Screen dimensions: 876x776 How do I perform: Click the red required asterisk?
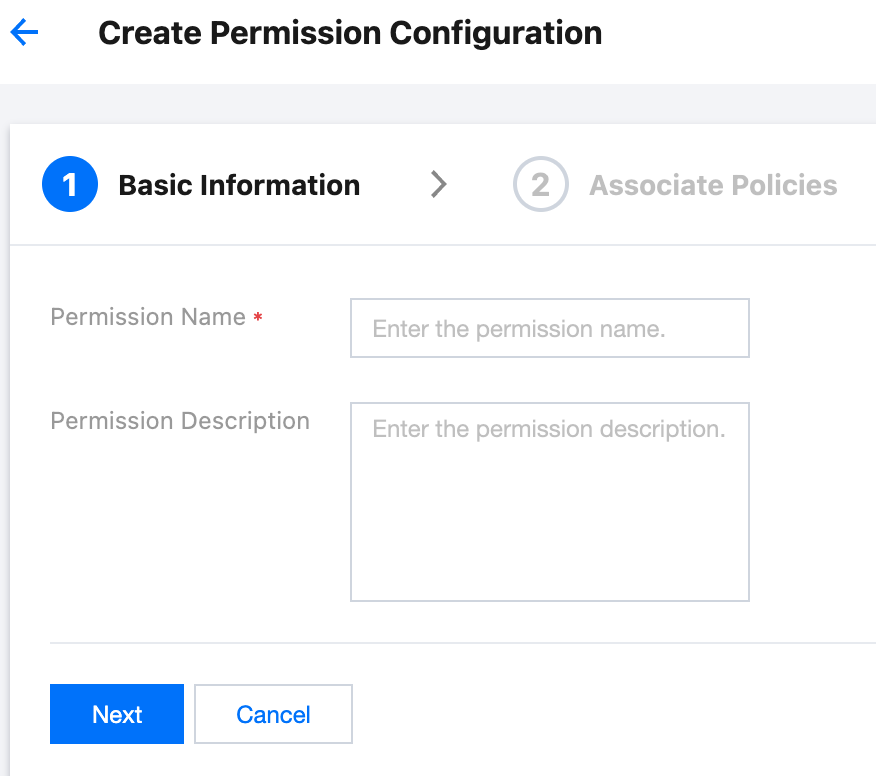point(258,318)
